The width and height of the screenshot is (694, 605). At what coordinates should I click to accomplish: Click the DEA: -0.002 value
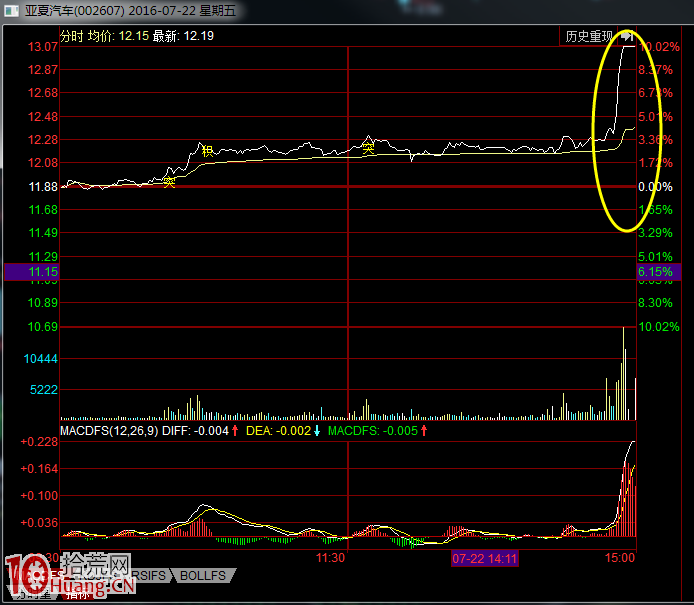click(x=278, y=431)
